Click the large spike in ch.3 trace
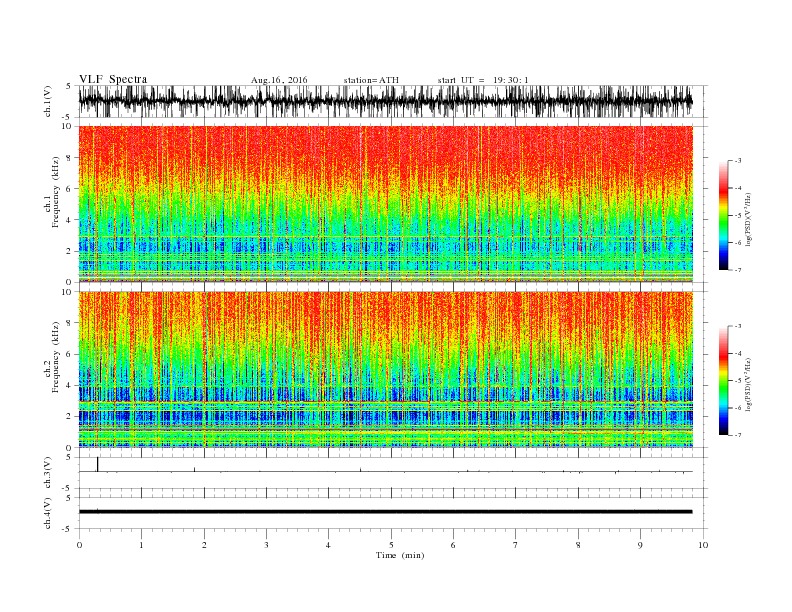 click(97, 464)
